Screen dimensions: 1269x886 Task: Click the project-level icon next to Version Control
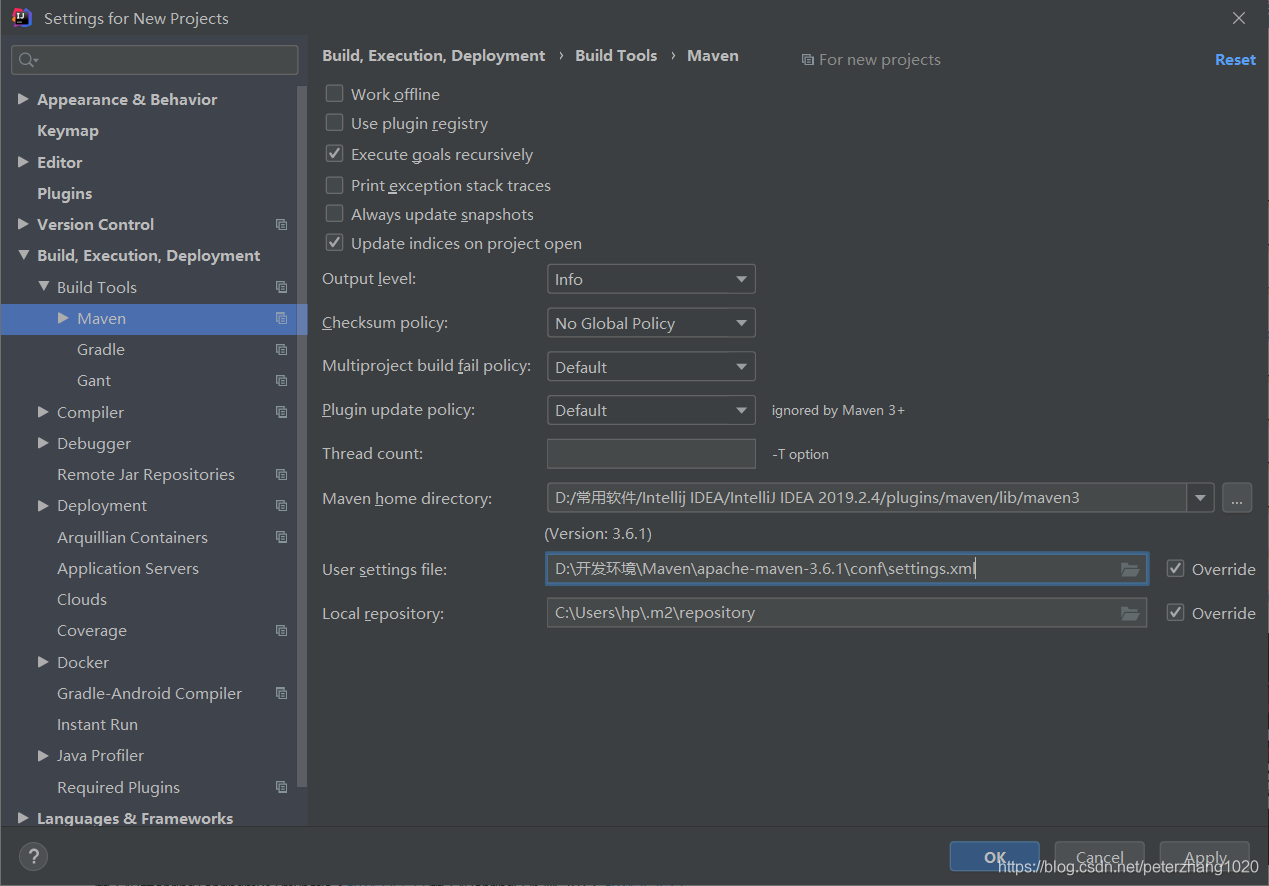(281, 225)
